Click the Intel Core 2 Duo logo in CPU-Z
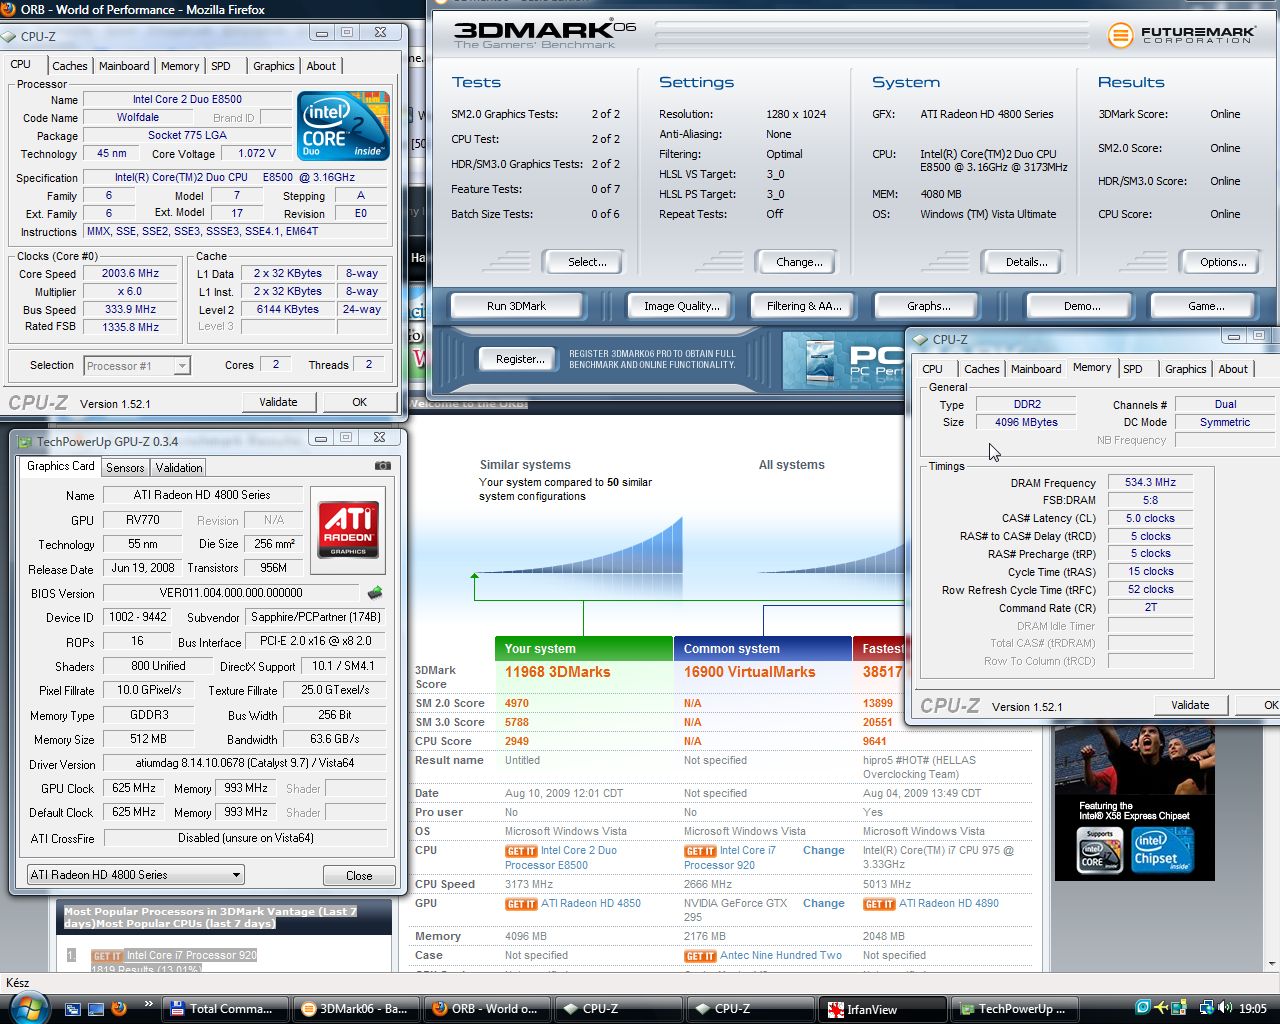This screenshot has width=1280, height=1024. [x=343, y=127]
